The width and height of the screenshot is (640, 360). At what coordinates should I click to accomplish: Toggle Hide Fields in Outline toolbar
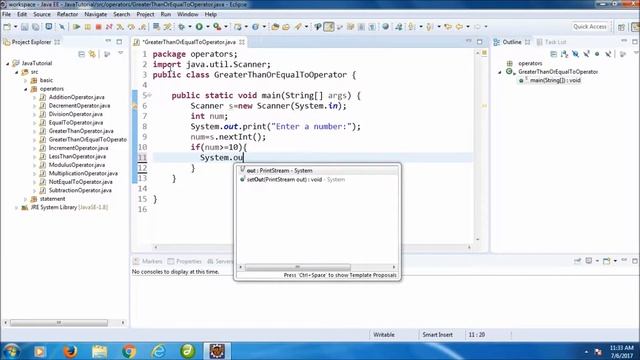click(x=576, y=54)
